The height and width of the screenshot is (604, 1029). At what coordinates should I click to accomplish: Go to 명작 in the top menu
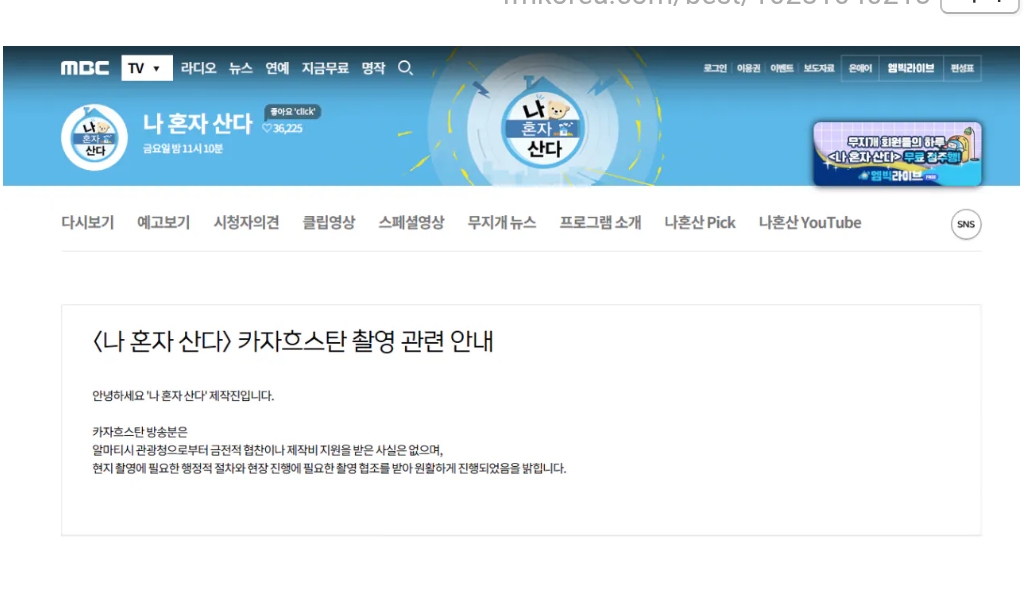point(373,68)
